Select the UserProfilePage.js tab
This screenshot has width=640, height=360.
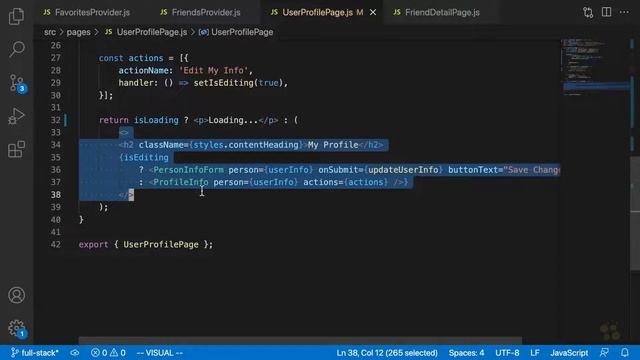(x=317, y=13)
